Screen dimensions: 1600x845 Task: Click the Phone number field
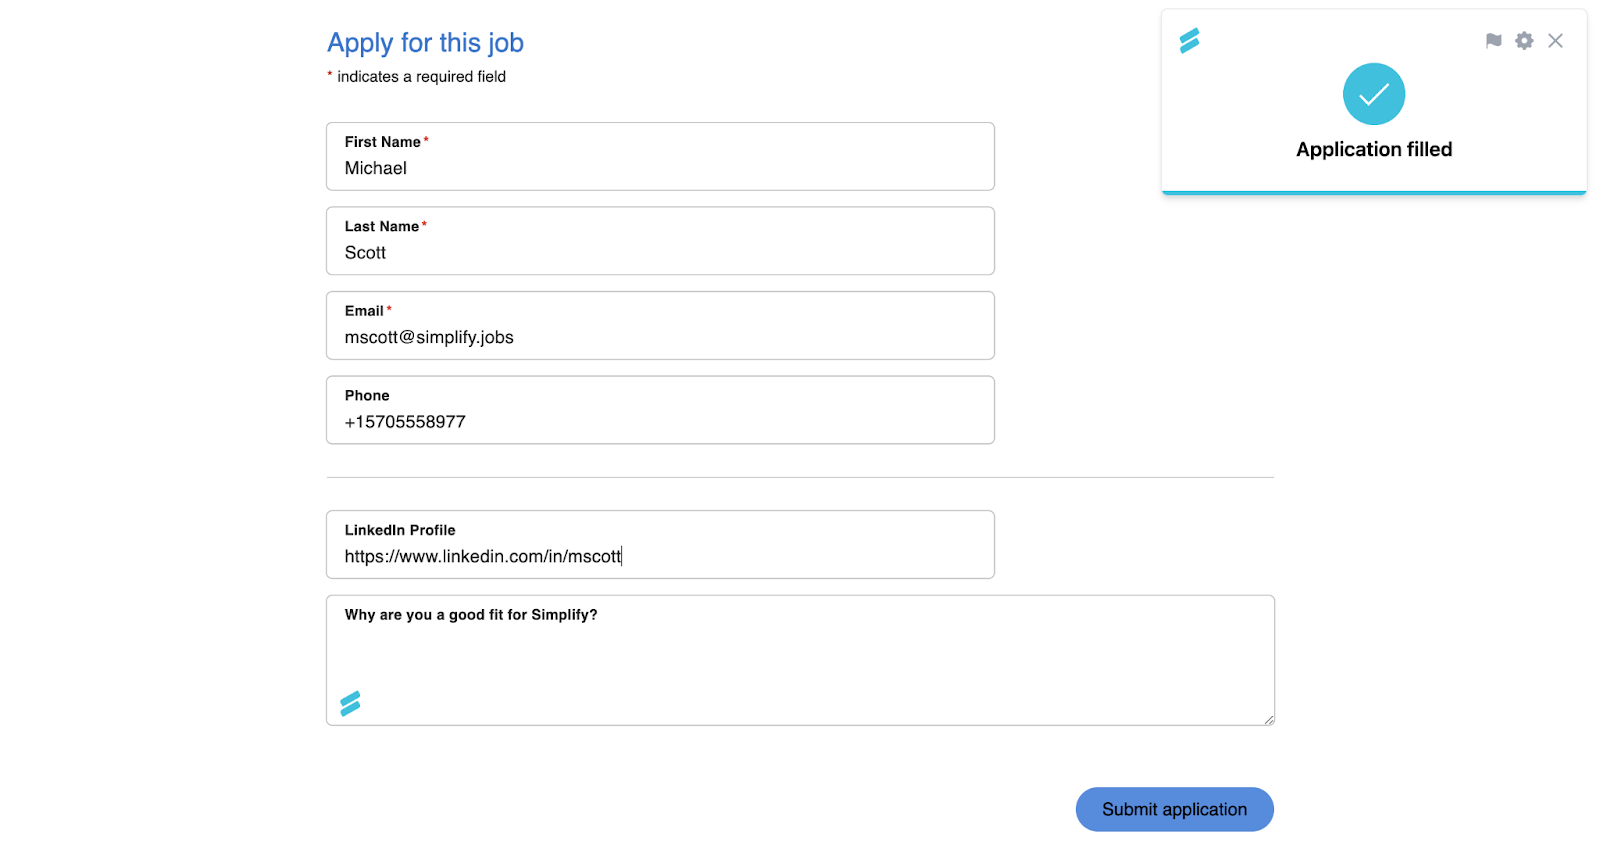[x=660, y=422]
